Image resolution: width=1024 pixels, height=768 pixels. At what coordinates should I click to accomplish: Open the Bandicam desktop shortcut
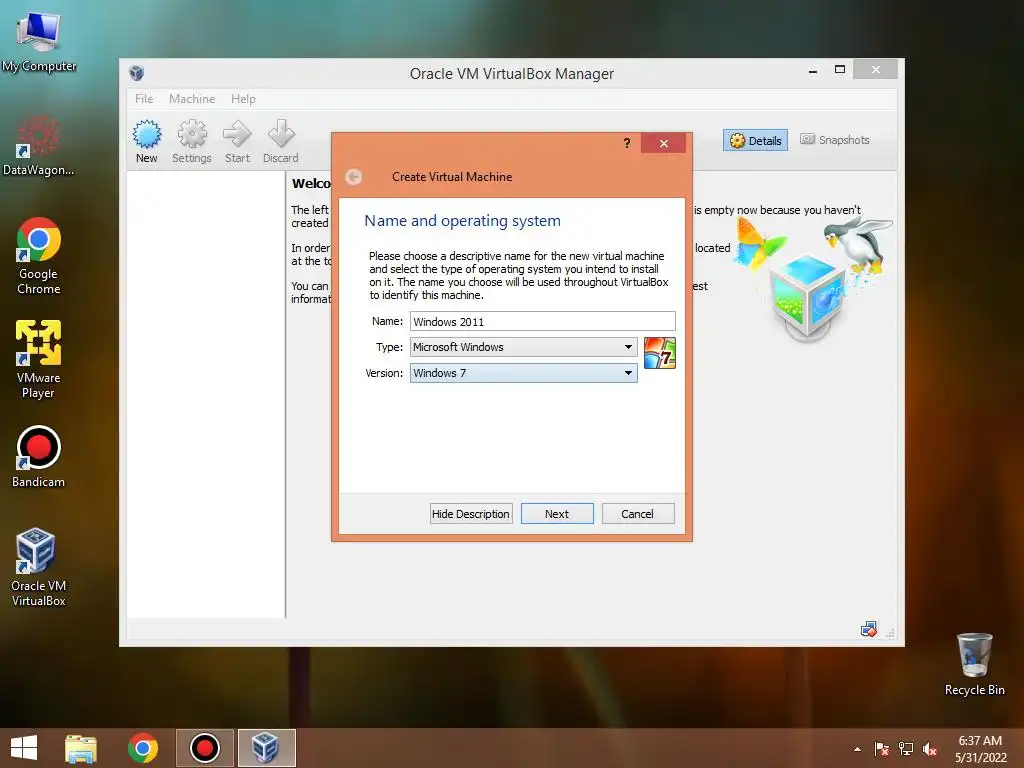click(x=39, y=457)
